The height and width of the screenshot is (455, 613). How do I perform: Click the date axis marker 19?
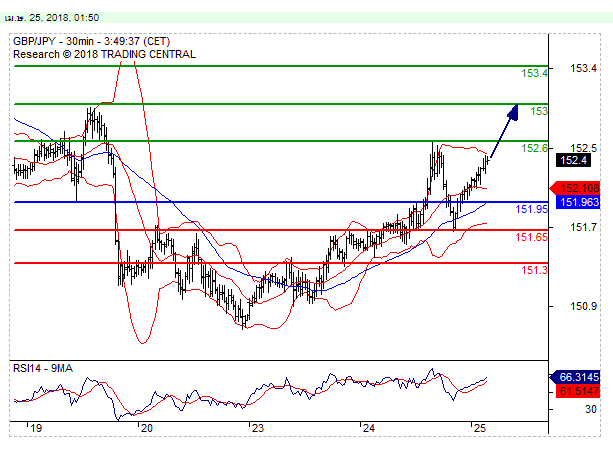coord(36,428)
